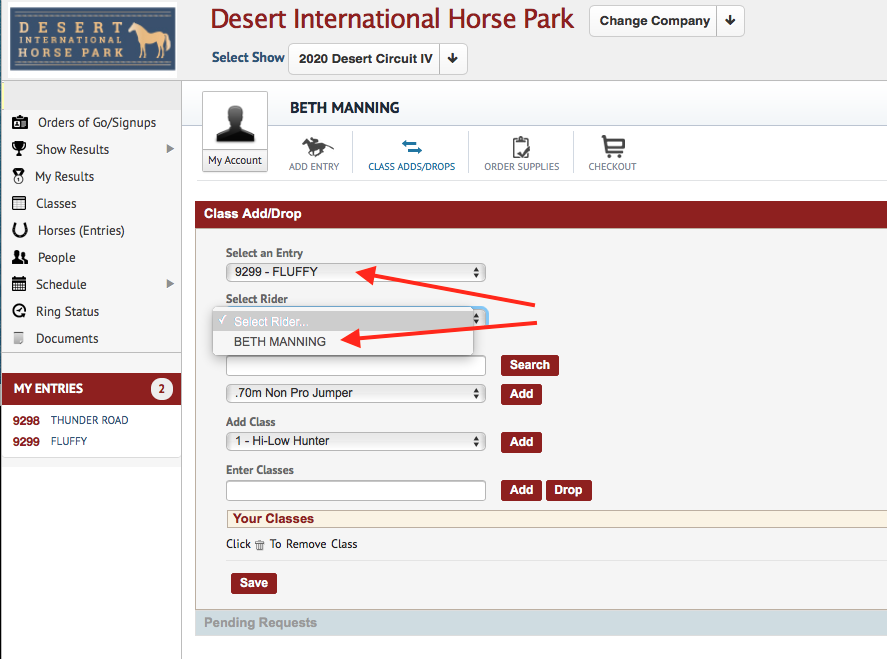Viewport: 887px width, 659px height.
Task: Click the Save button
Action: tap(253, 583)
